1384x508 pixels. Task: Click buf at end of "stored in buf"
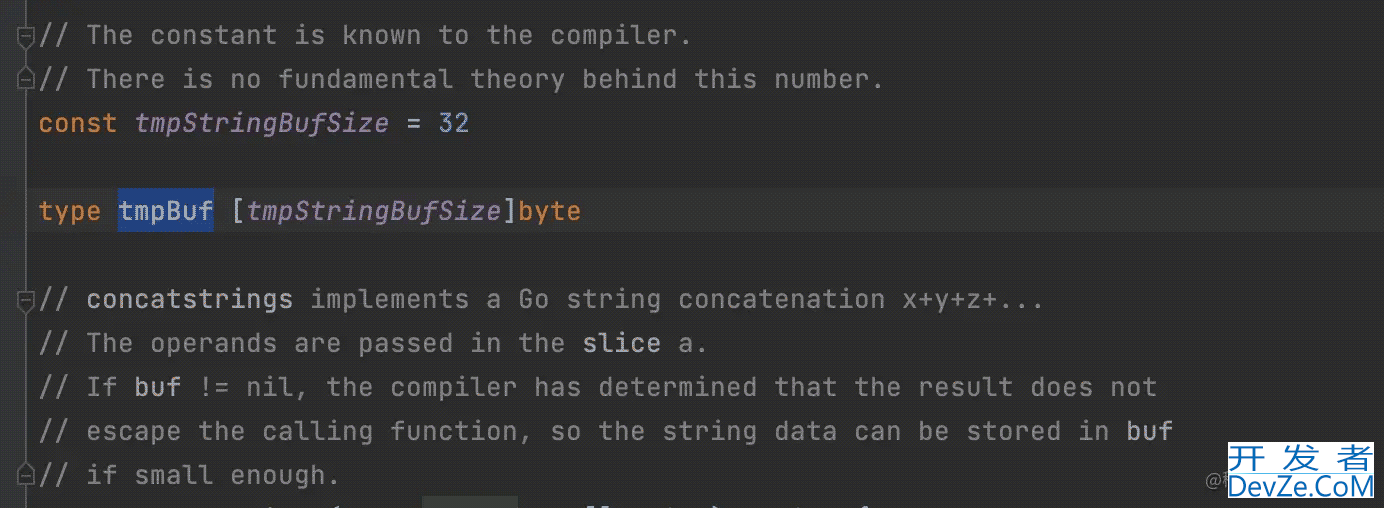pyautogui.click(x=1150, y=431)
